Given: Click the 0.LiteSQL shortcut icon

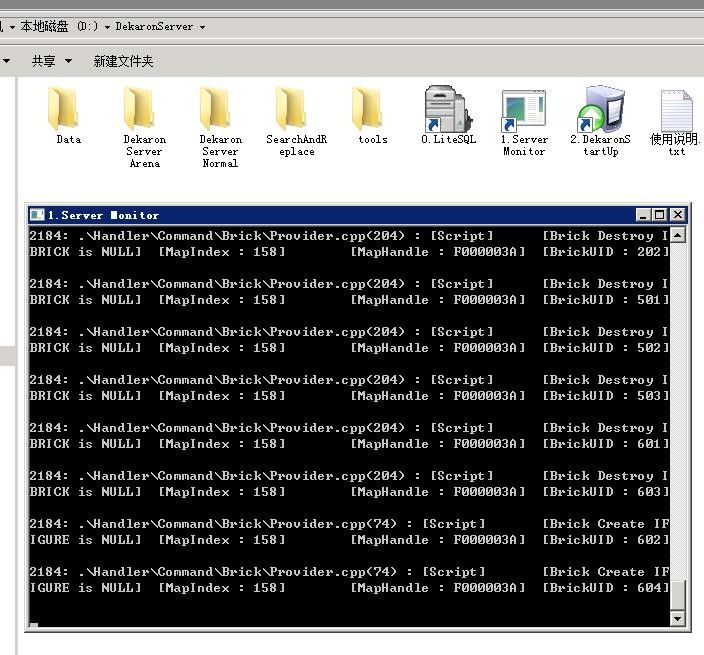Looking at the screenshot, I should [448, 108].
